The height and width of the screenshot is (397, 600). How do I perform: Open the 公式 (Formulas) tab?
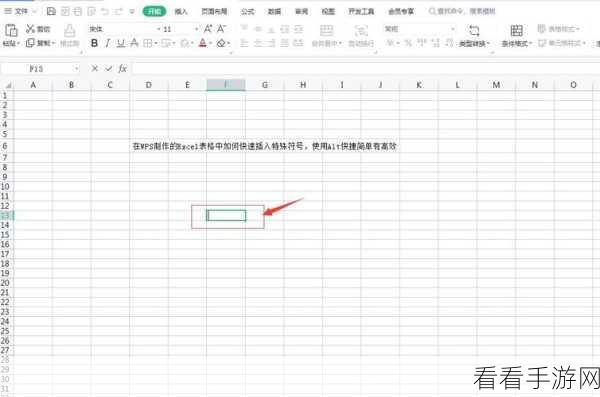point(247,11)
